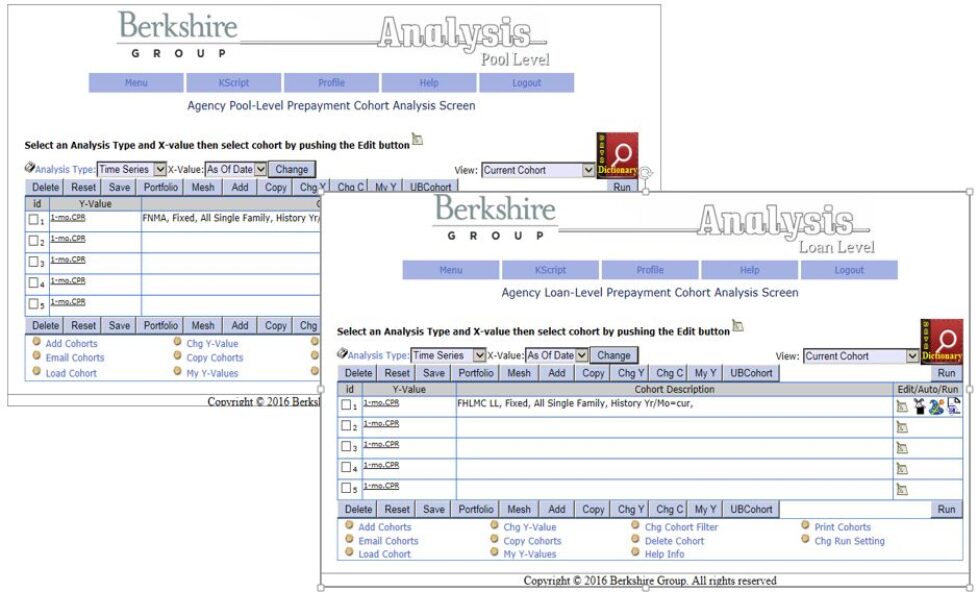Click the wizard icon in cohort row 1
978x592 pixels.
tap(936, 407)
